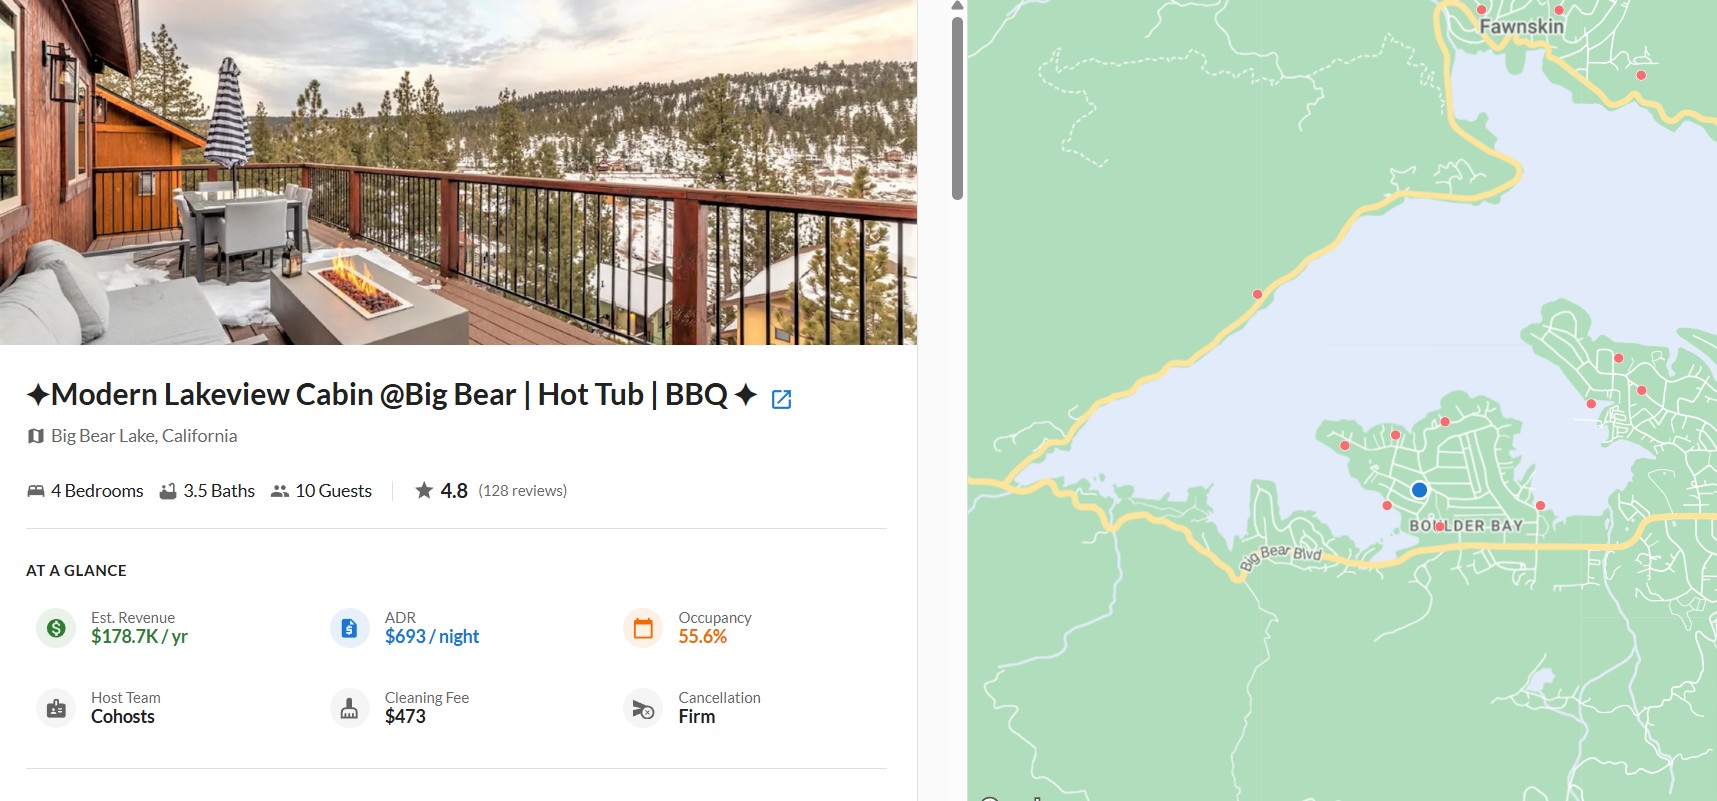This screenshot has height=801, width=1717.
Task: Click the map icon beside Big Bear Lake
Action: point(36,436)
